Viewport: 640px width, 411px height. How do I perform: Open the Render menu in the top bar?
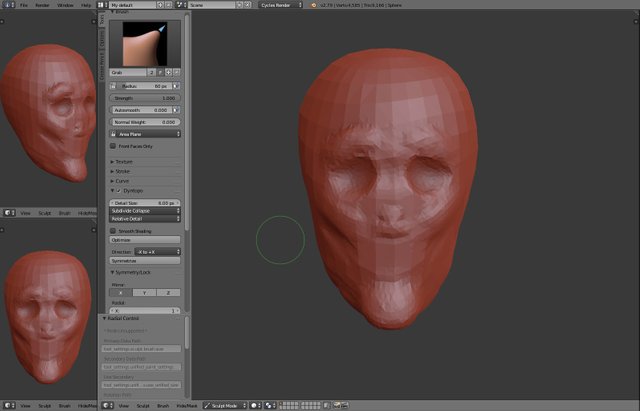point(40,5)
